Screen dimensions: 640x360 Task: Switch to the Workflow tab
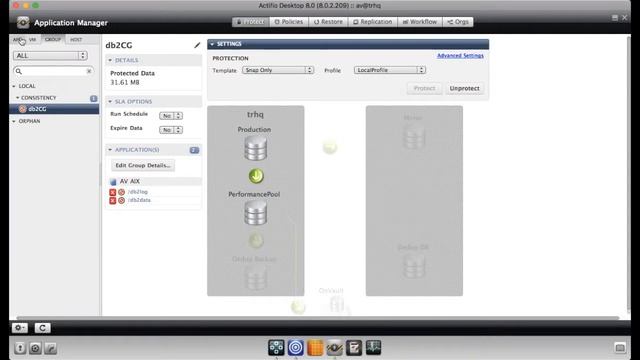[x=420, y=22]
